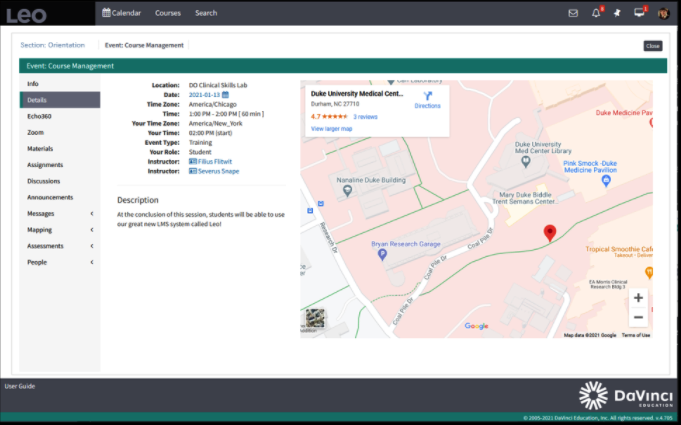
Task: Open the mail envelope icon
Action: [x=573, y=13]
